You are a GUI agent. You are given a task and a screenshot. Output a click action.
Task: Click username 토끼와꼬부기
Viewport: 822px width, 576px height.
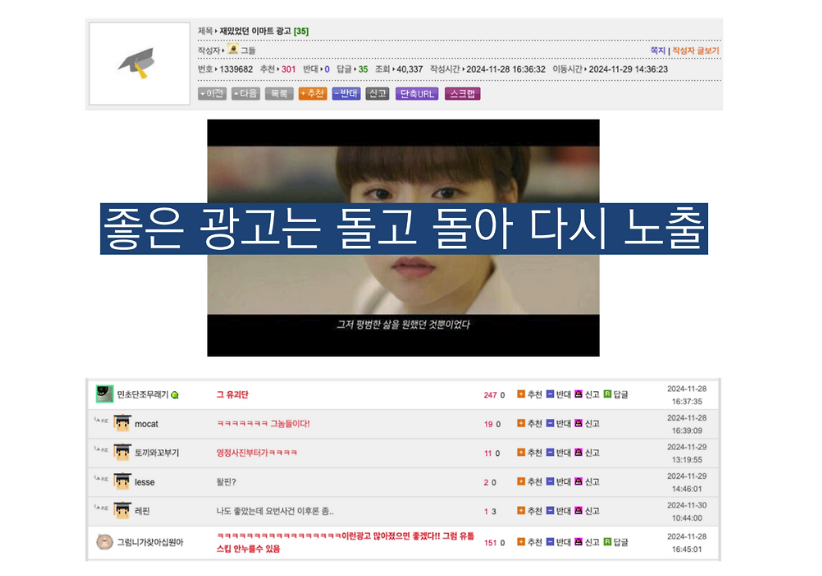(157, 453)
